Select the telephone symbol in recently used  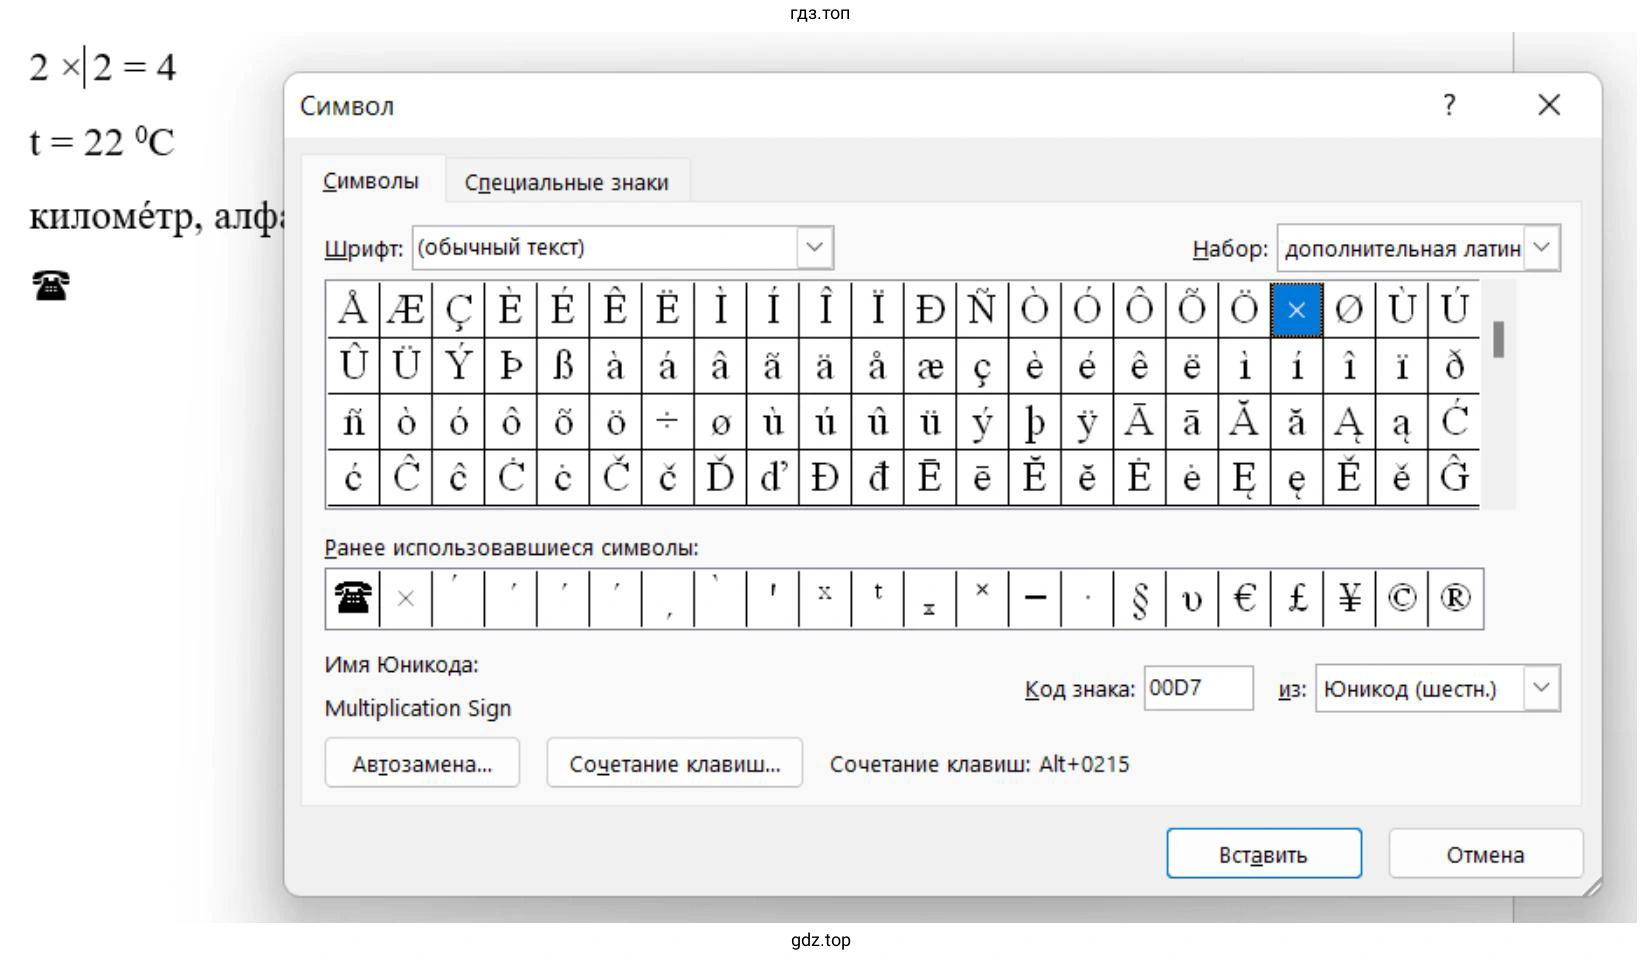coord(352,598)
